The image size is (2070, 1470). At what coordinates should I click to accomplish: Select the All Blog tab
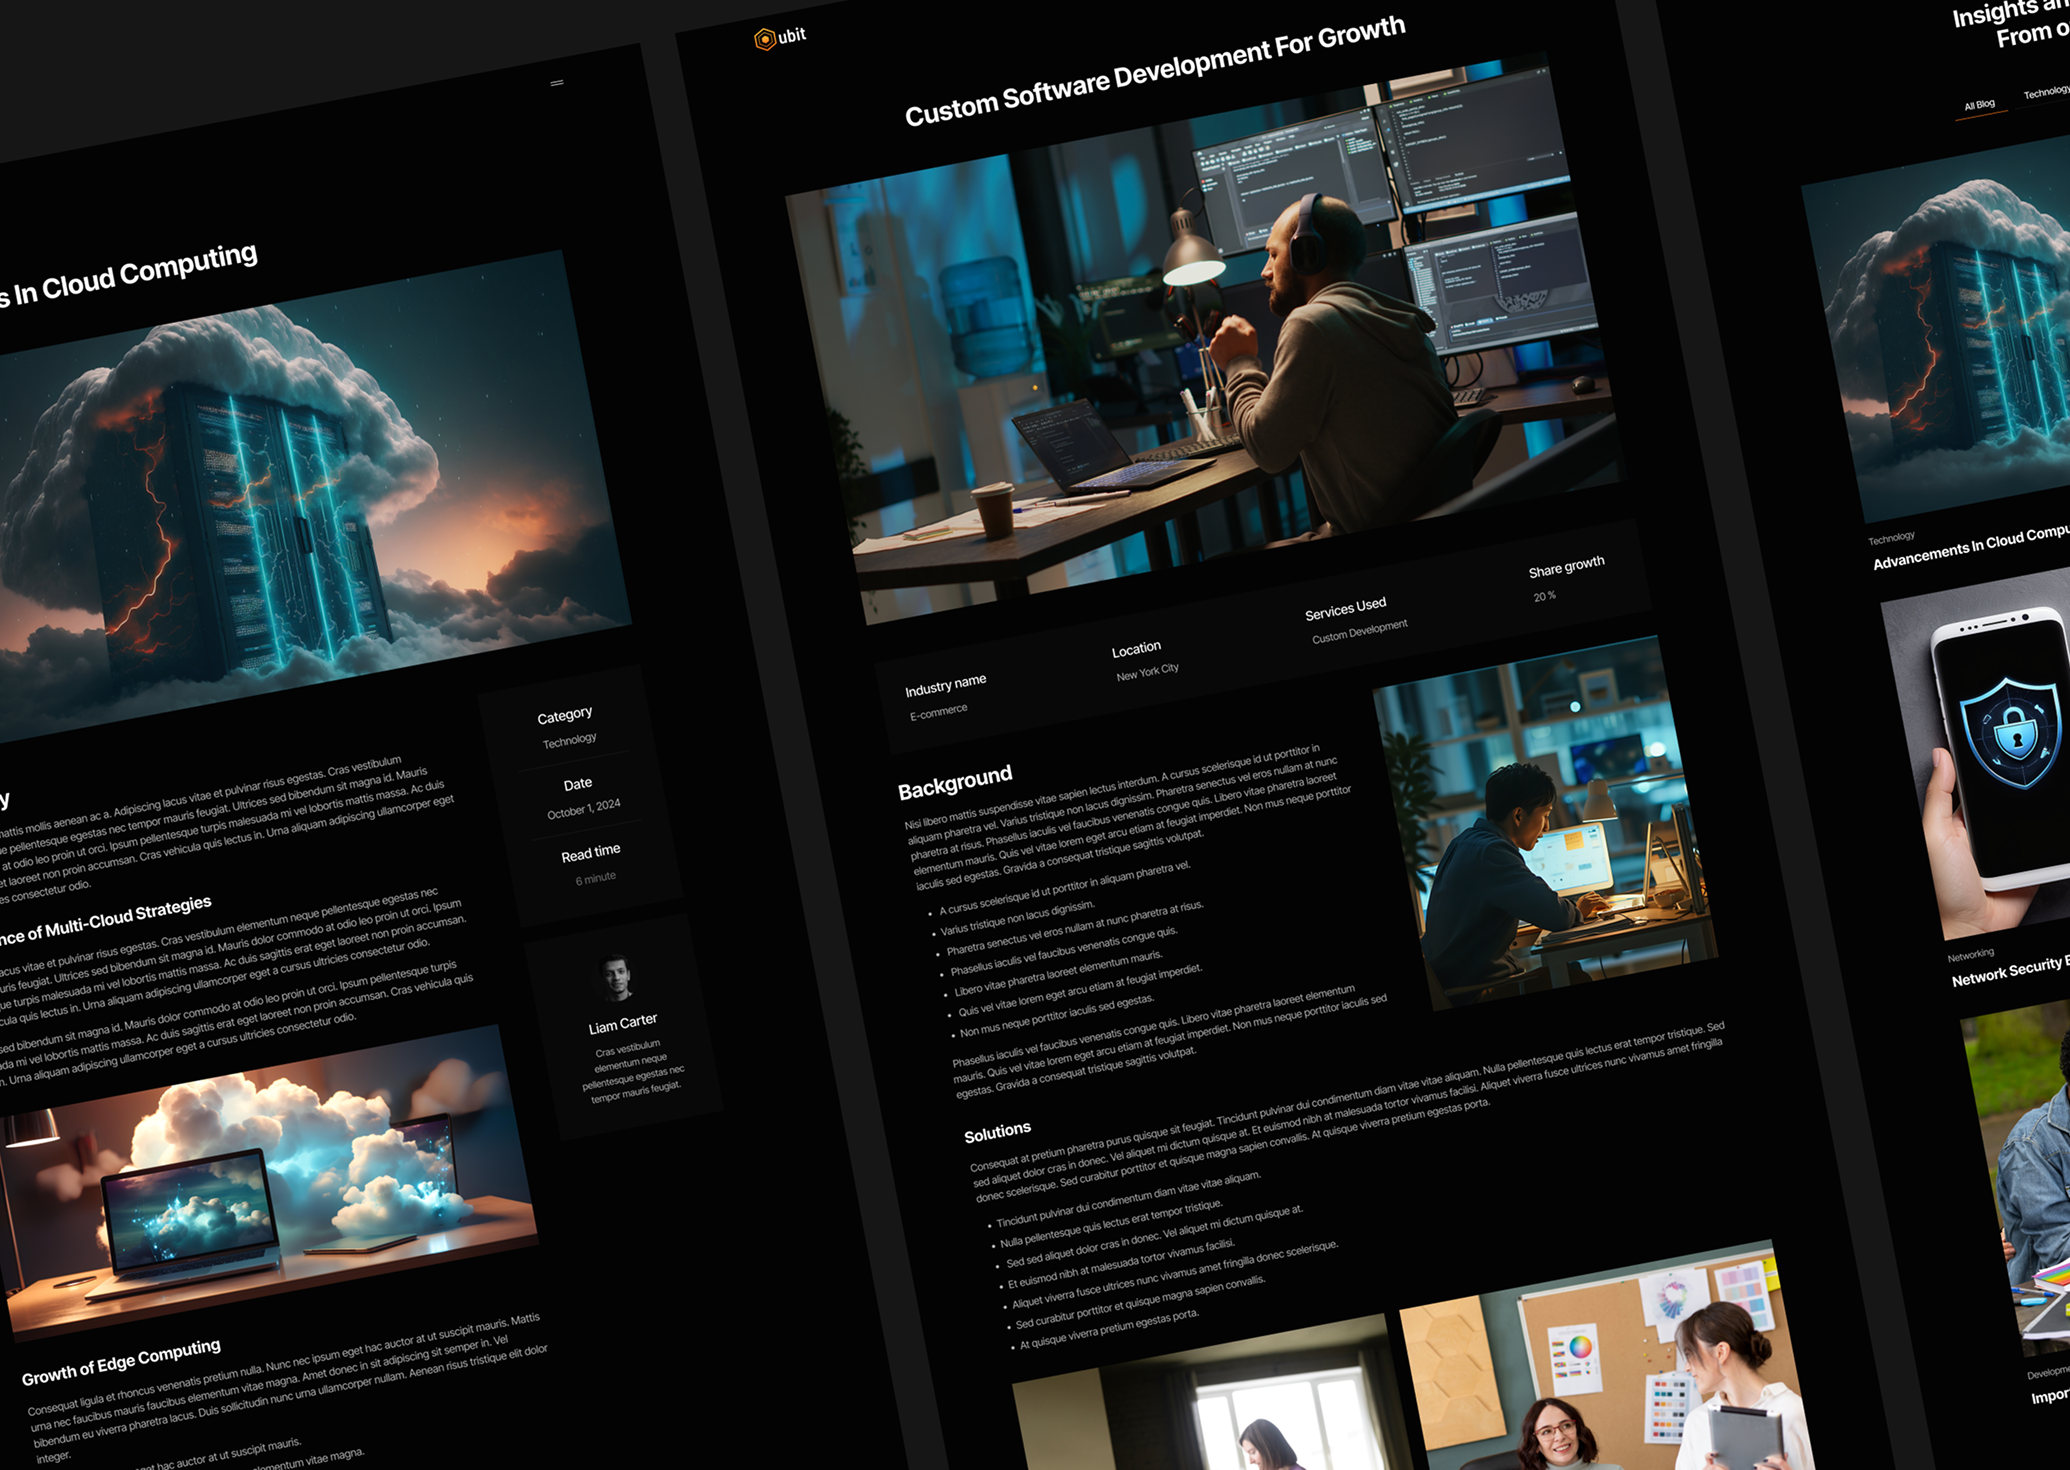(x=1978, y=106)
